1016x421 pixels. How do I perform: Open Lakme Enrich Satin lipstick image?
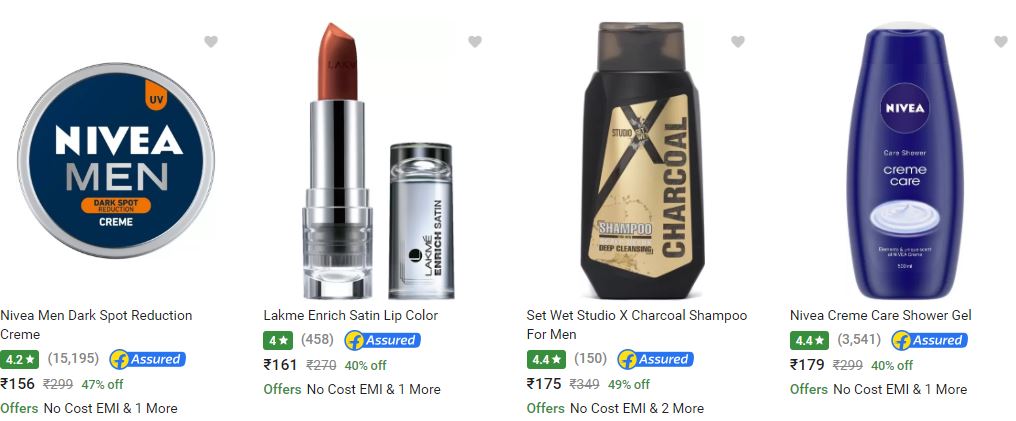coord(378,161)
